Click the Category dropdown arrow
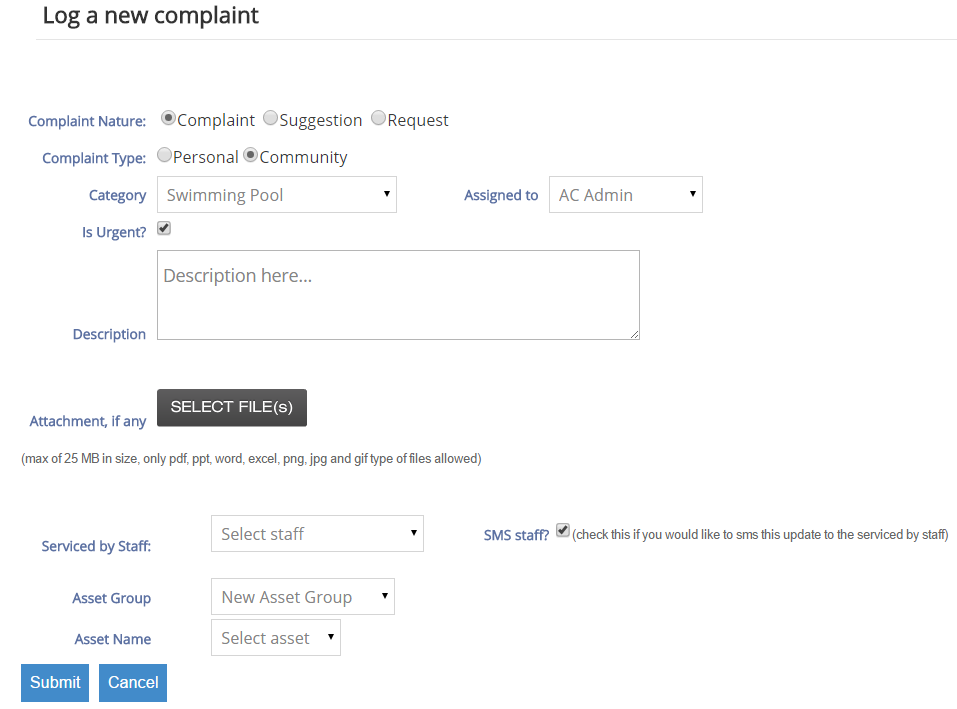Viewport: 957px width, 709px height. tap(388, 194)
